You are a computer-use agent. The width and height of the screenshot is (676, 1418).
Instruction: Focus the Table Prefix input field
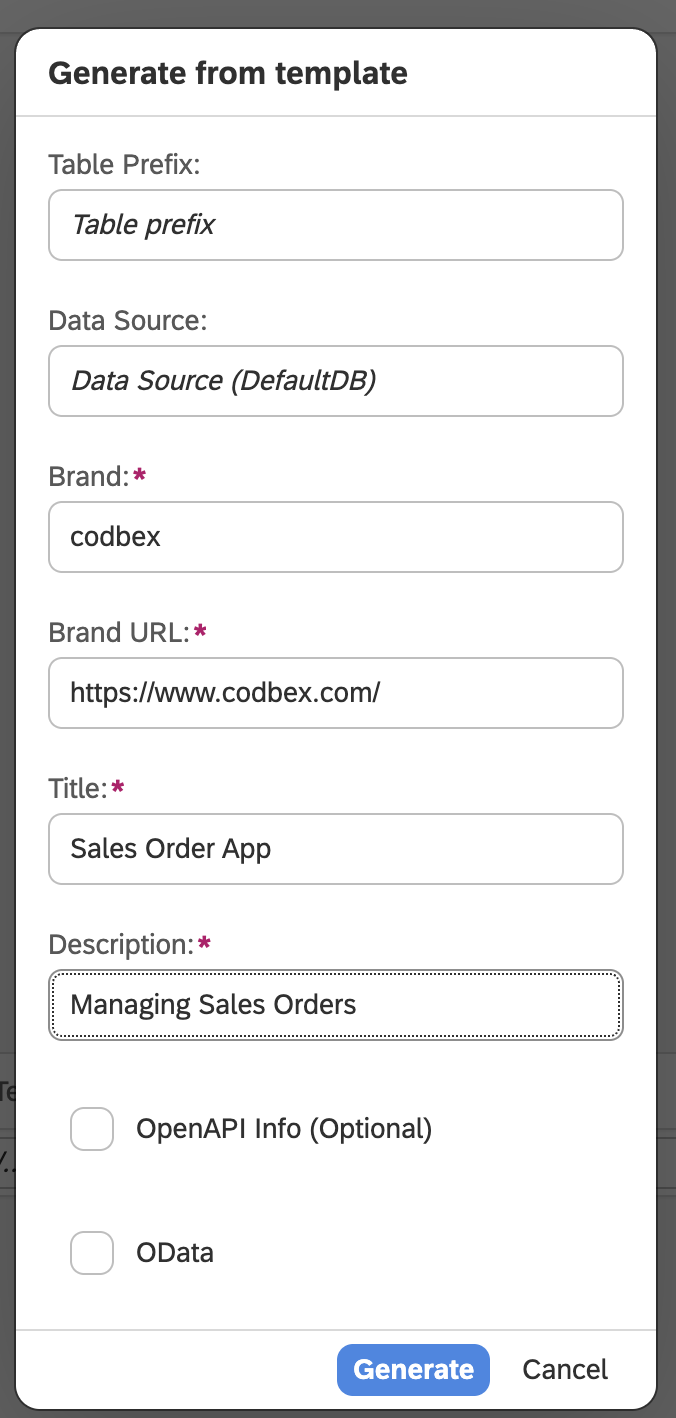(336, 225)
